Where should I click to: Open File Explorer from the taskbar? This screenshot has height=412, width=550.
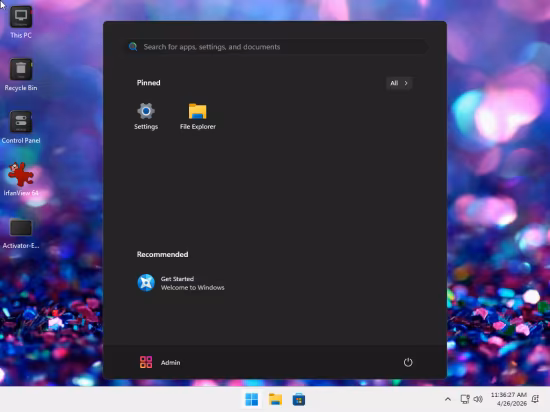tap(275, 399)
